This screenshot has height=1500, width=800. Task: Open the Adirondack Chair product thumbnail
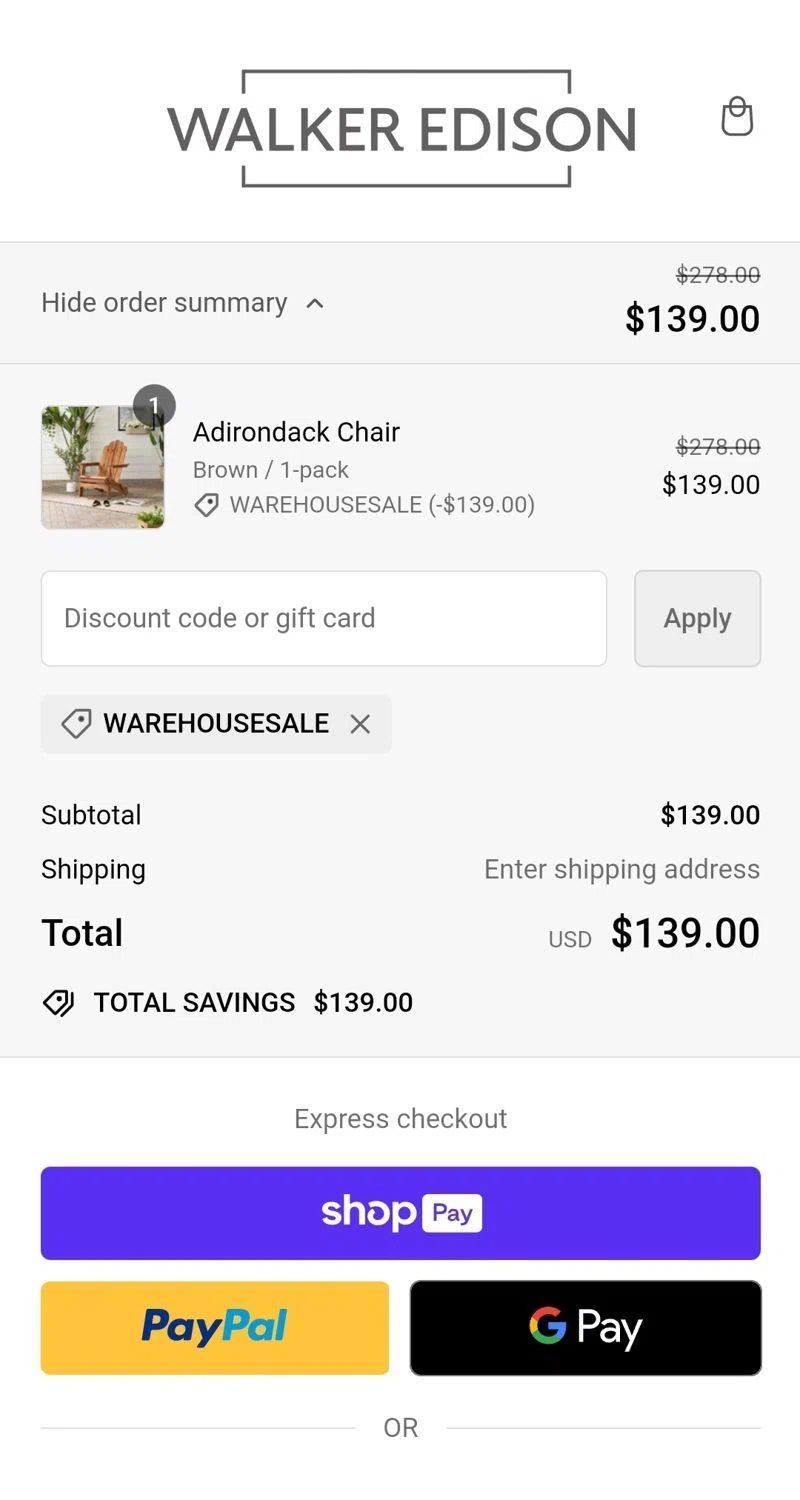point(102,467)
